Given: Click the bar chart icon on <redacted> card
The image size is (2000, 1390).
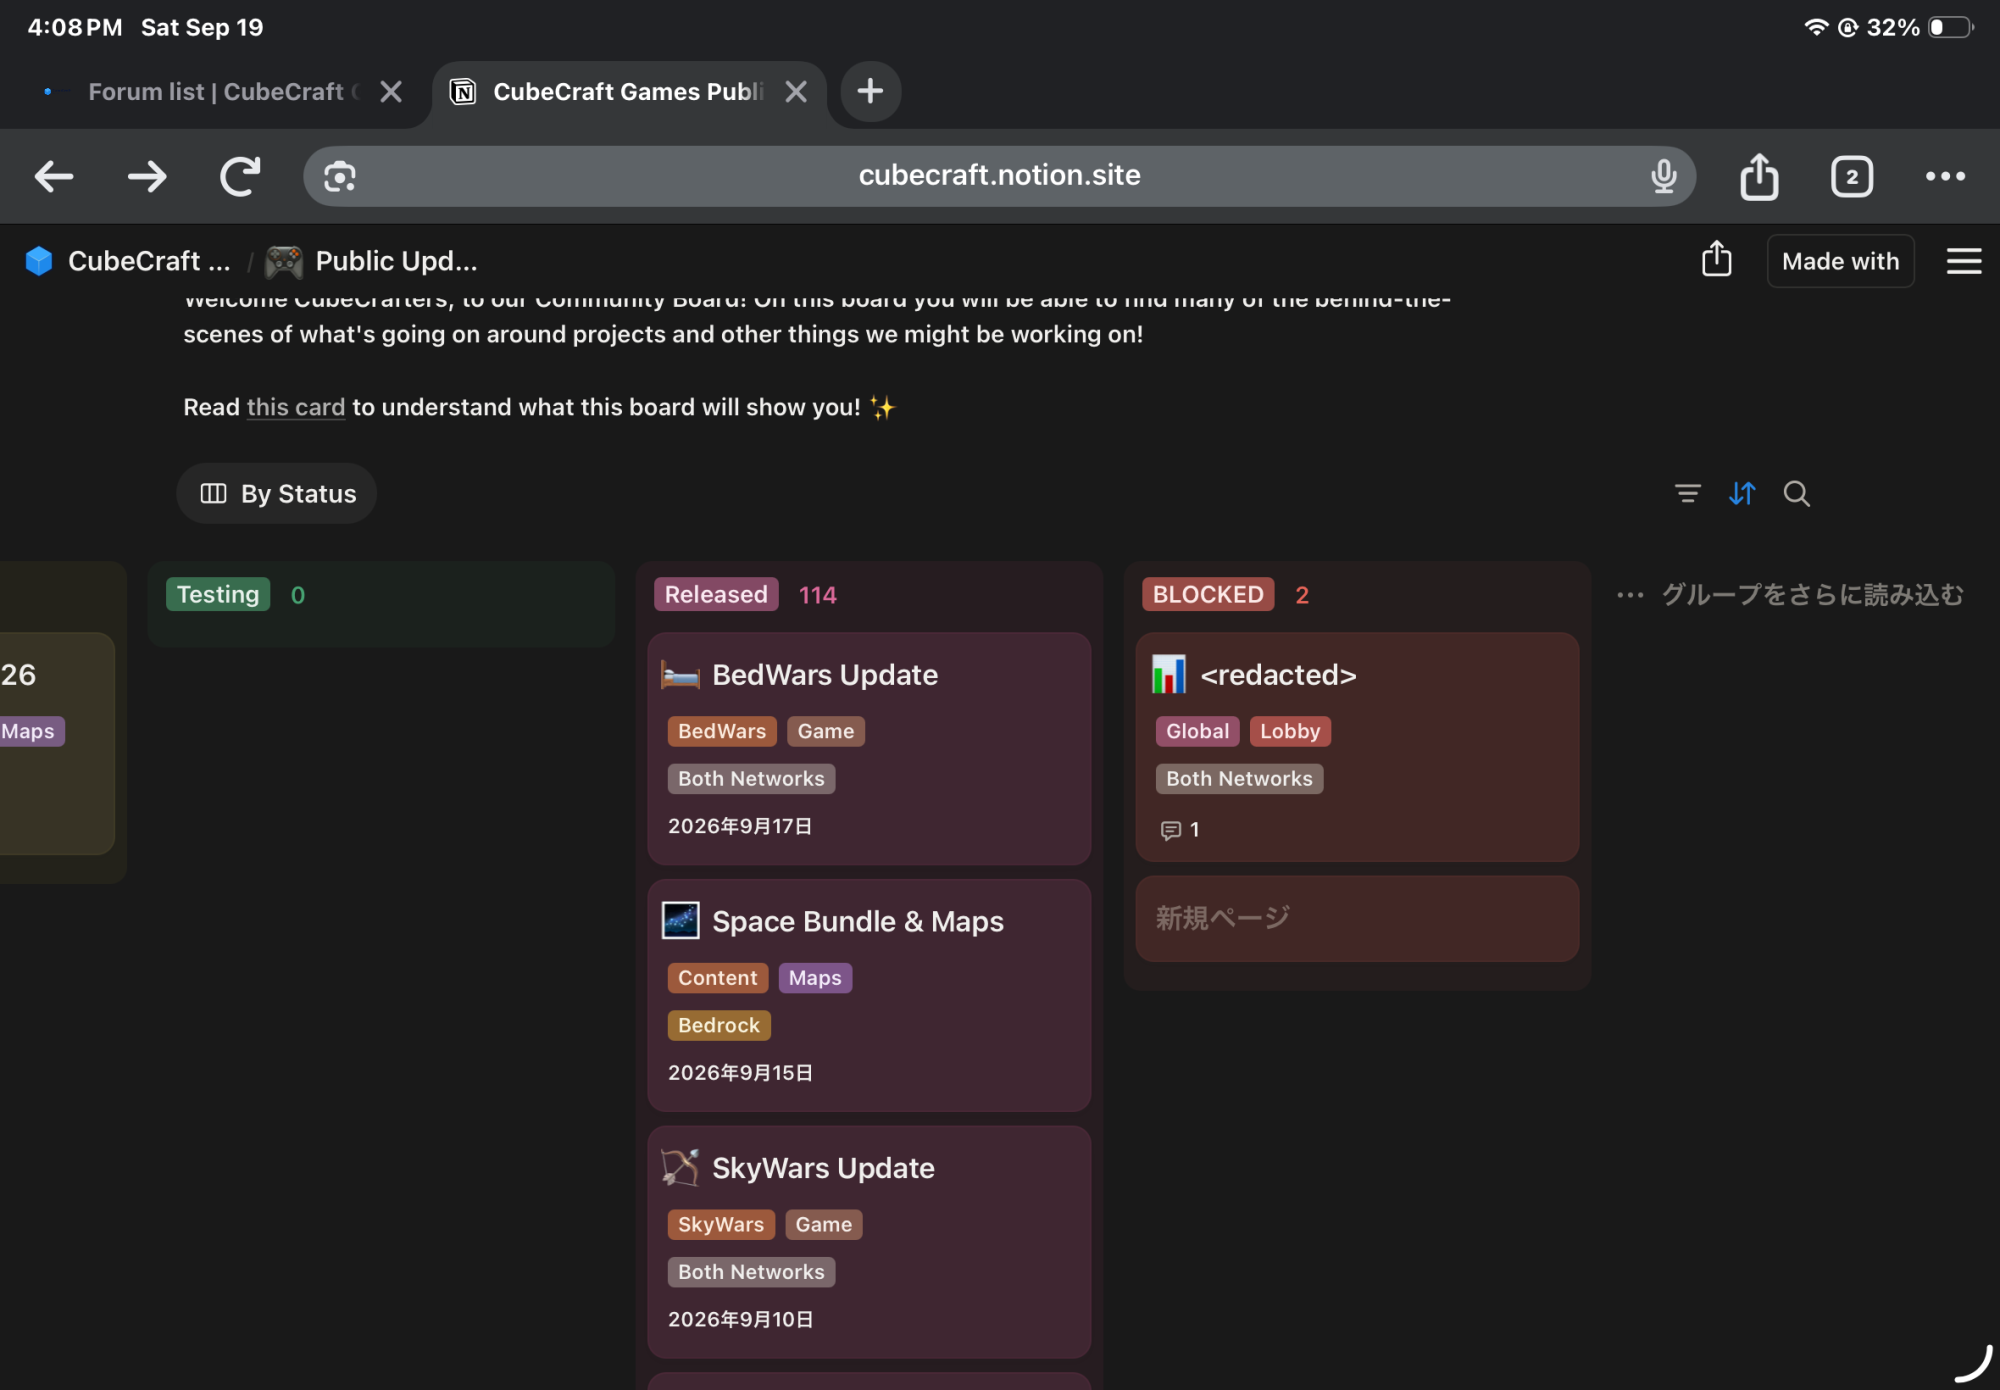Looking at the screenshot, I should pos(1168,675).
